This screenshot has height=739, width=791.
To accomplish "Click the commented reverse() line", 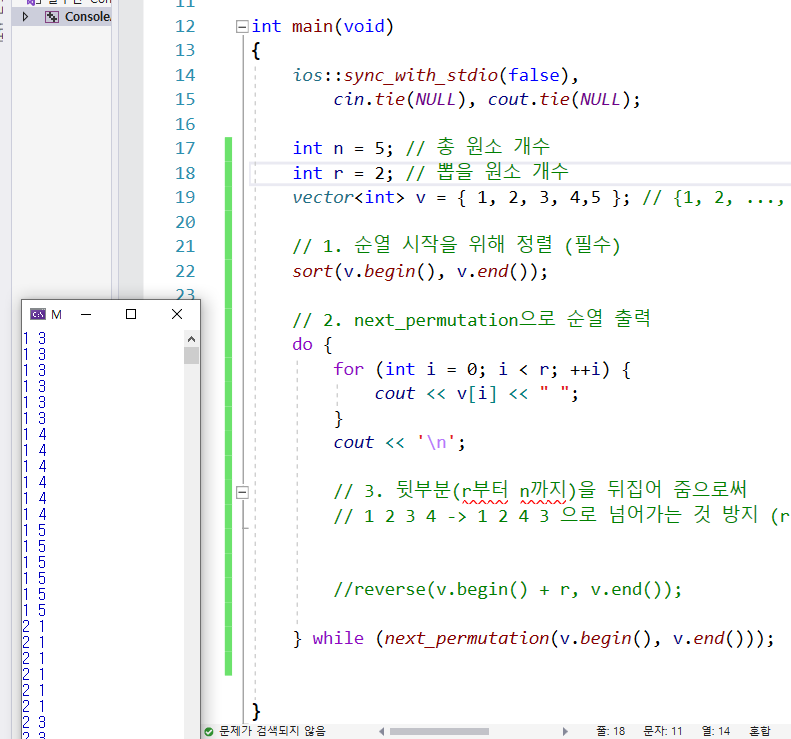I will click(x=507, y=589).
